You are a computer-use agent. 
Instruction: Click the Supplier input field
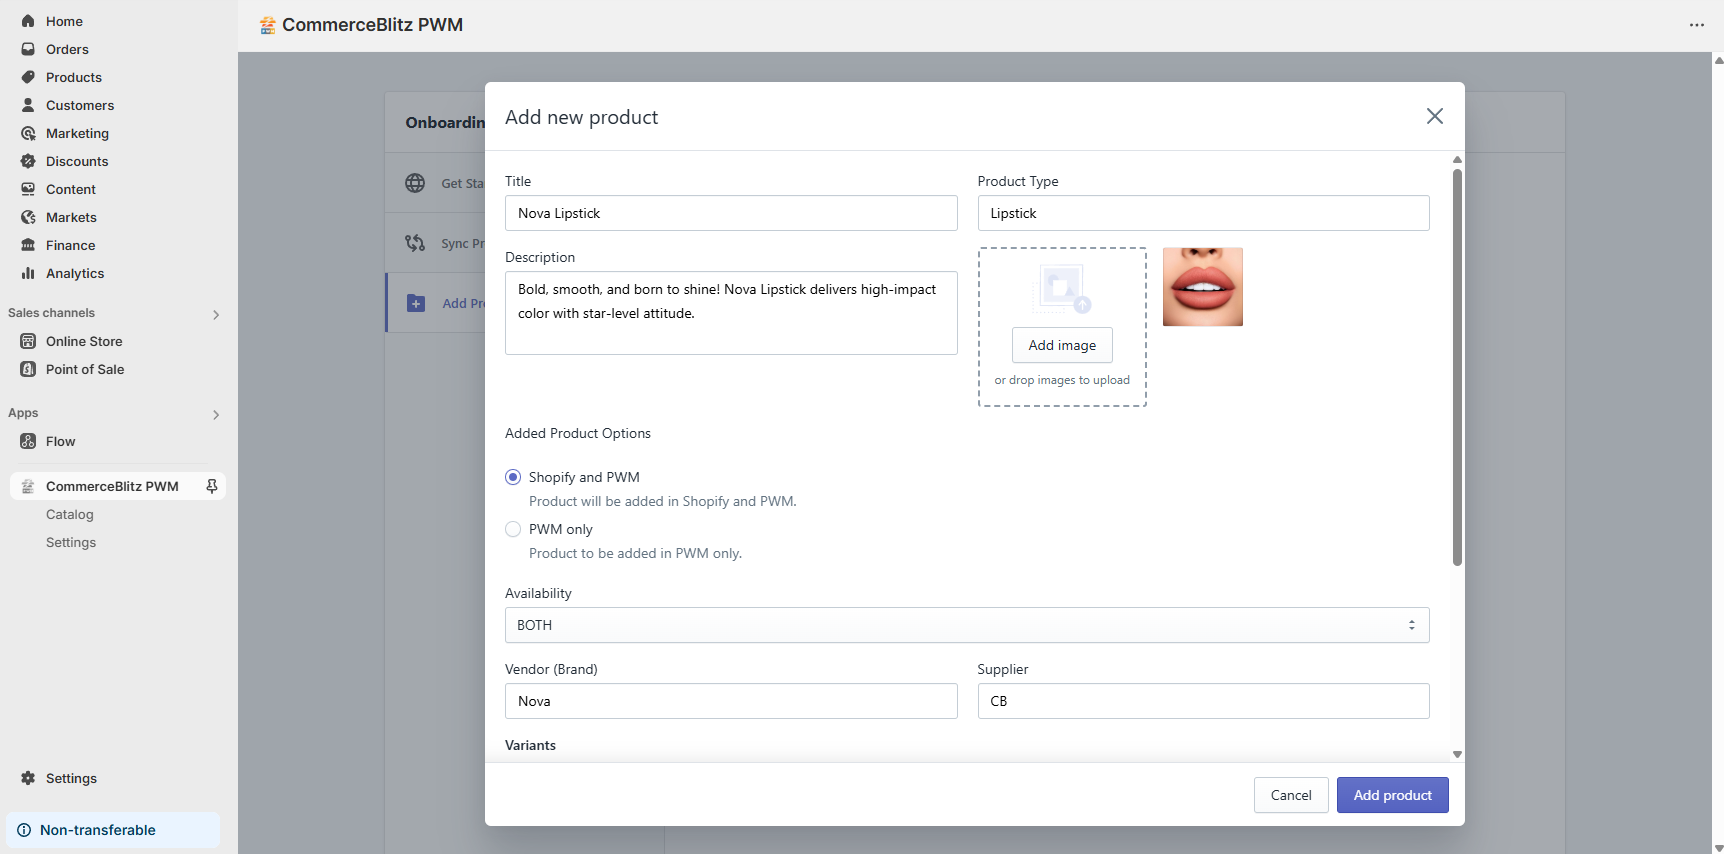coord(1203,701)
